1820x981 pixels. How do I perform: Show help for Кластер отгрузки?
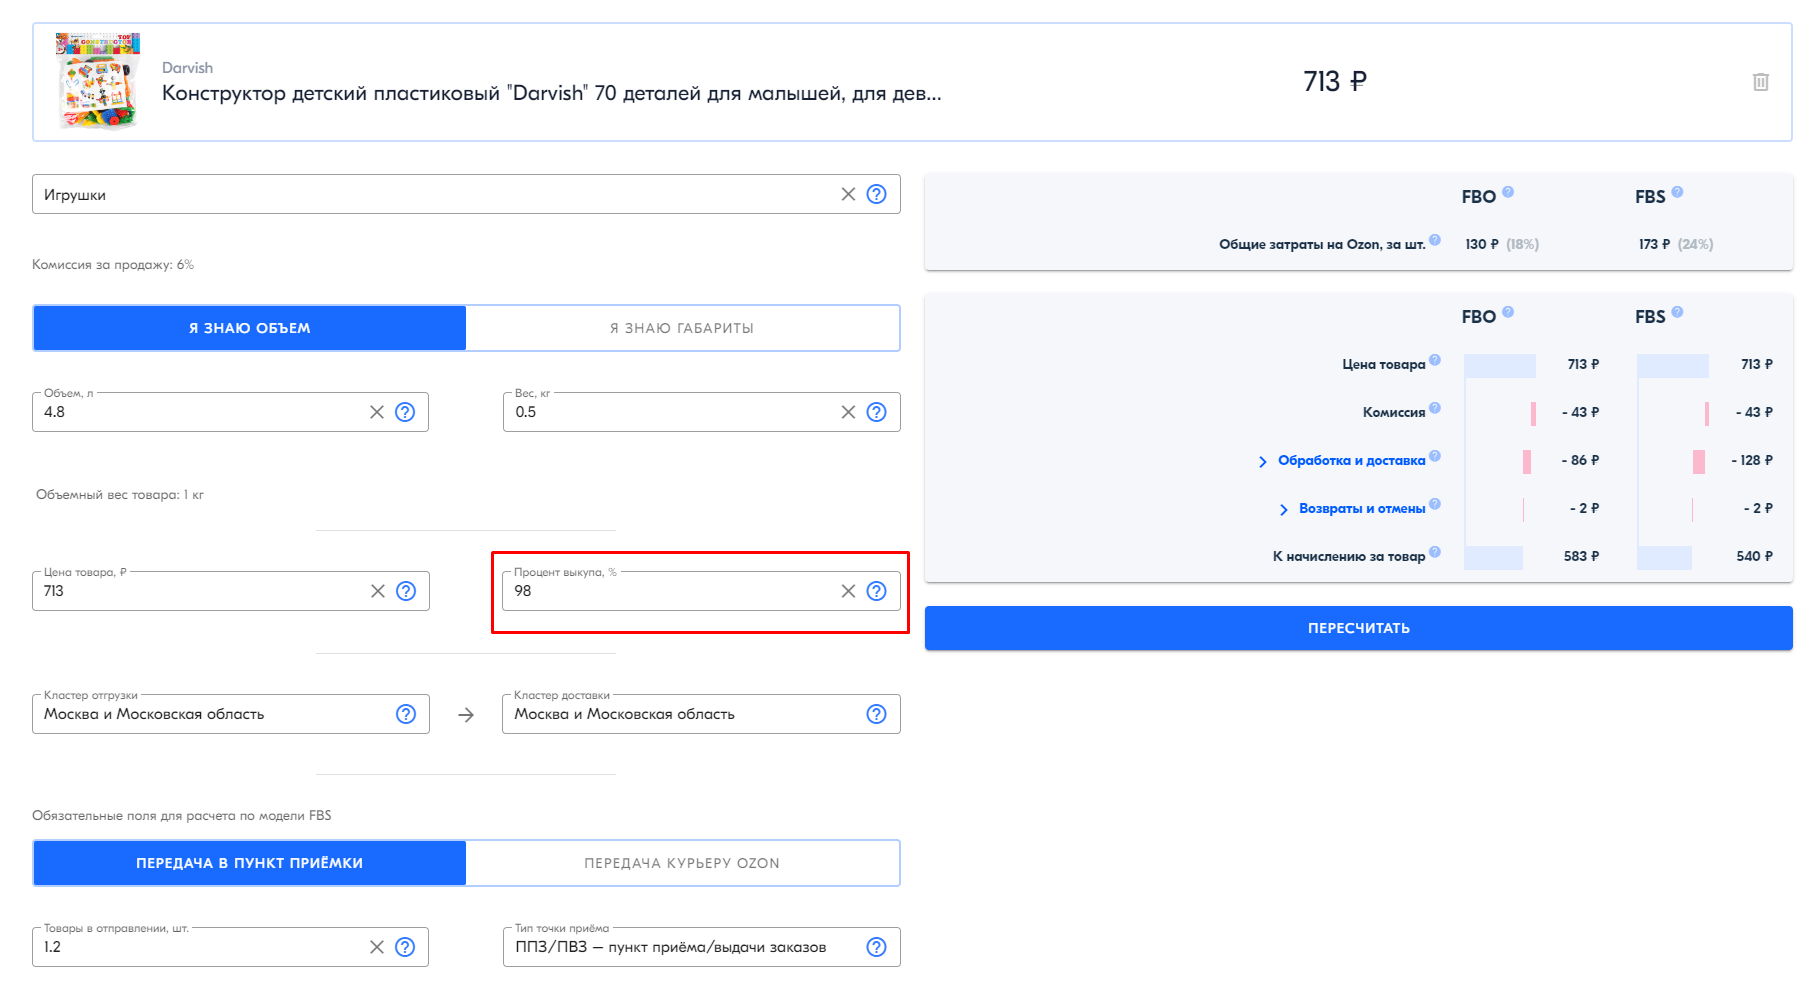406,714
